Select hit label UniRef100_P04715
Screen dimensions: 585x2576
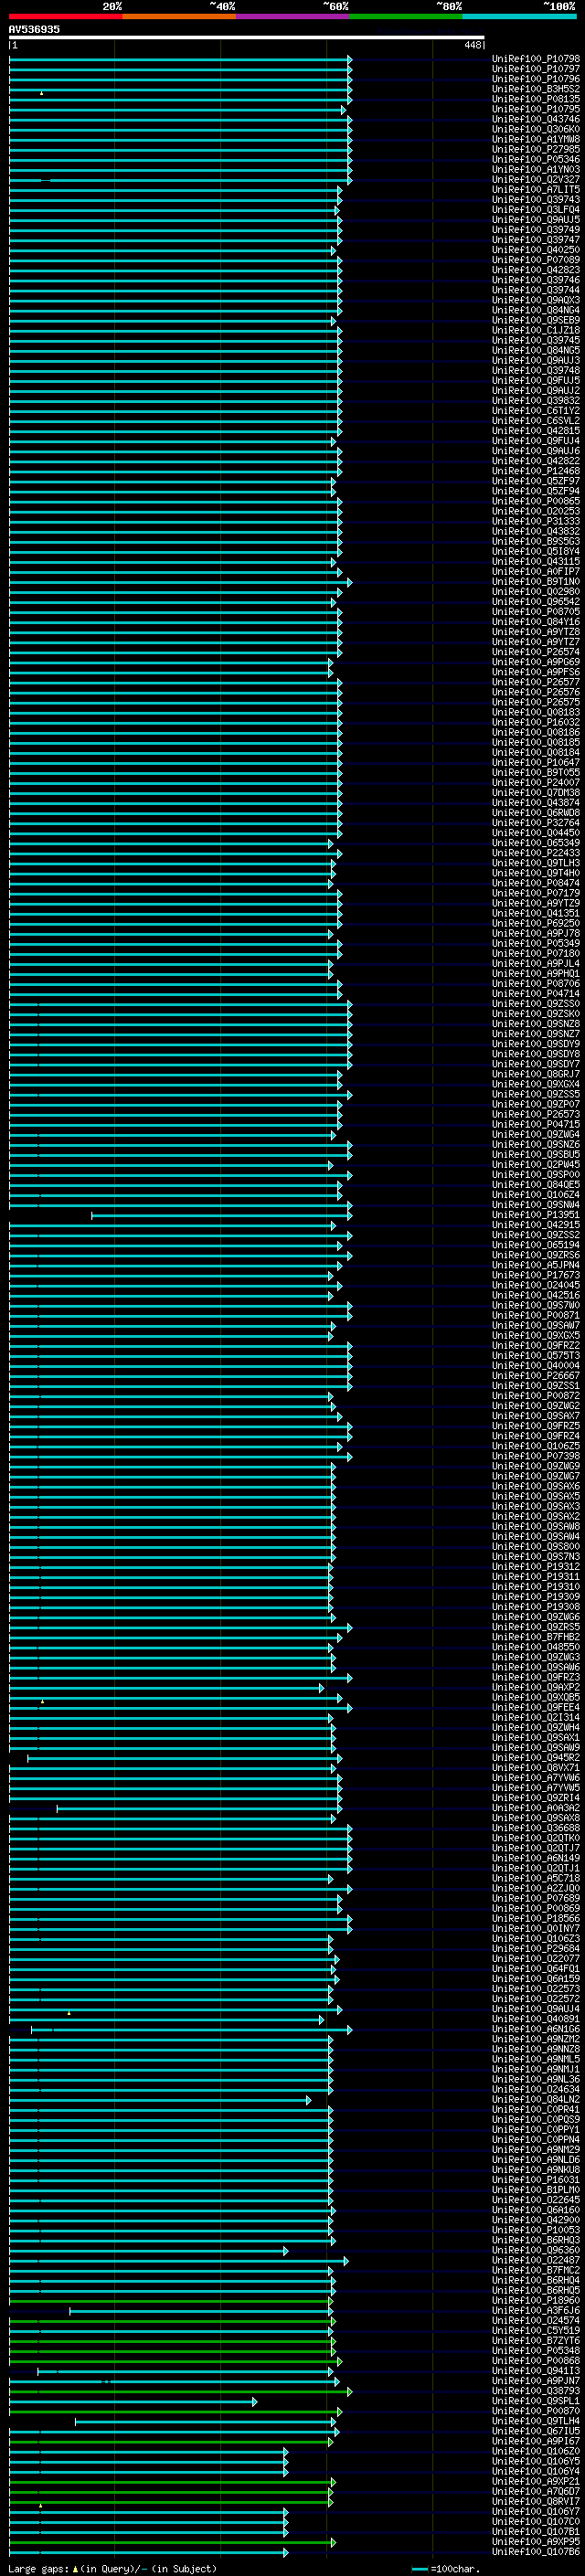536,1124
